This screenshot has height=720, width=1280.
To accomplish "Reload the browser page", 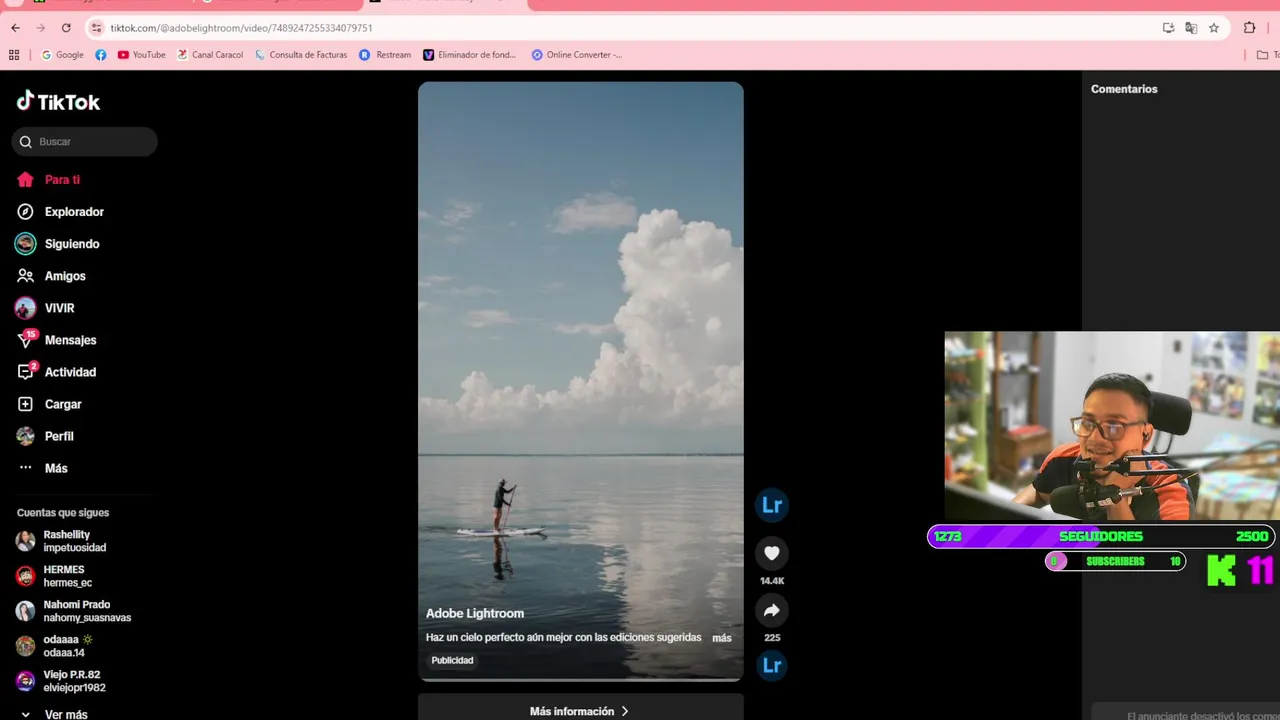I will pos(66,28).
